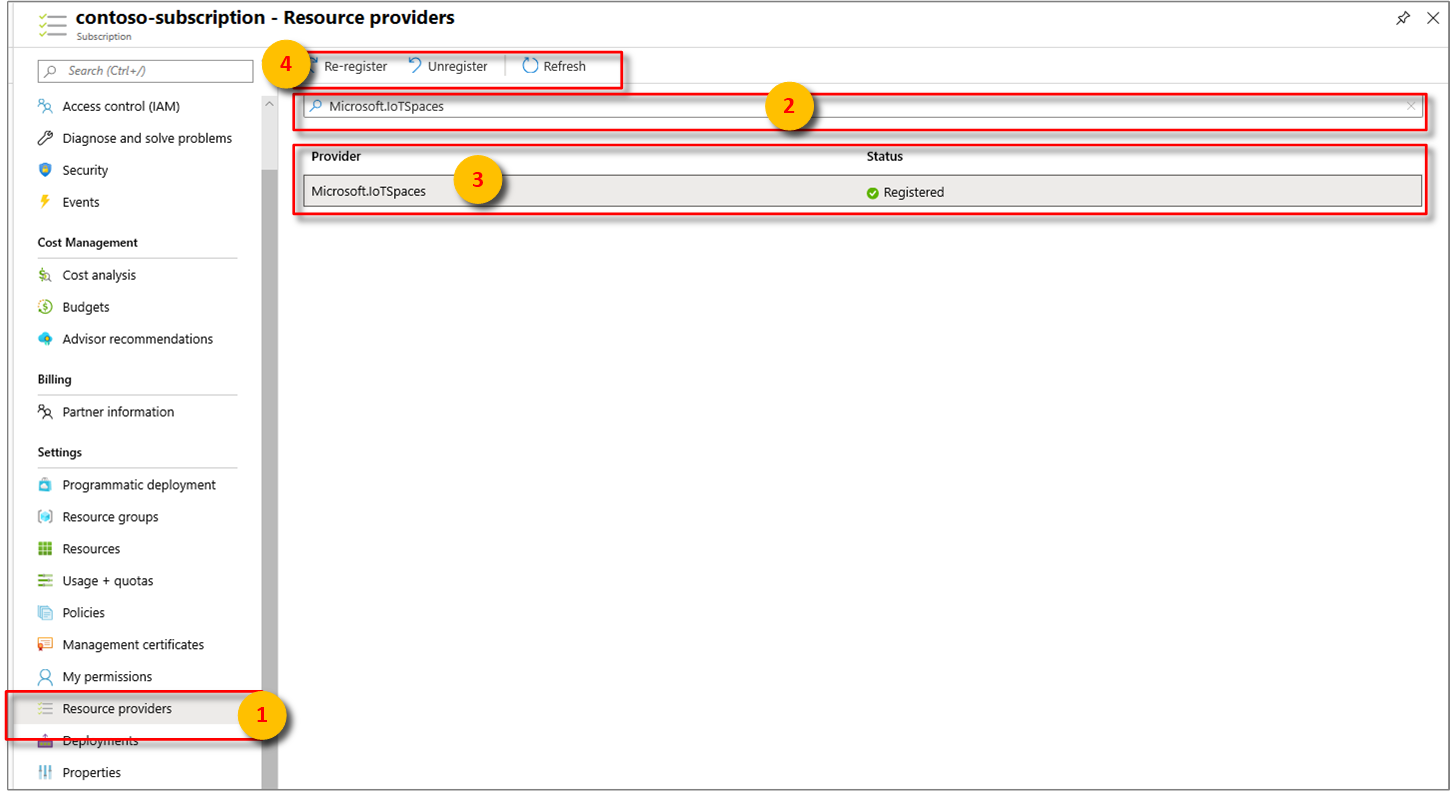Go to Deployments in the sidebar
1451x791 pixels.
100,741
